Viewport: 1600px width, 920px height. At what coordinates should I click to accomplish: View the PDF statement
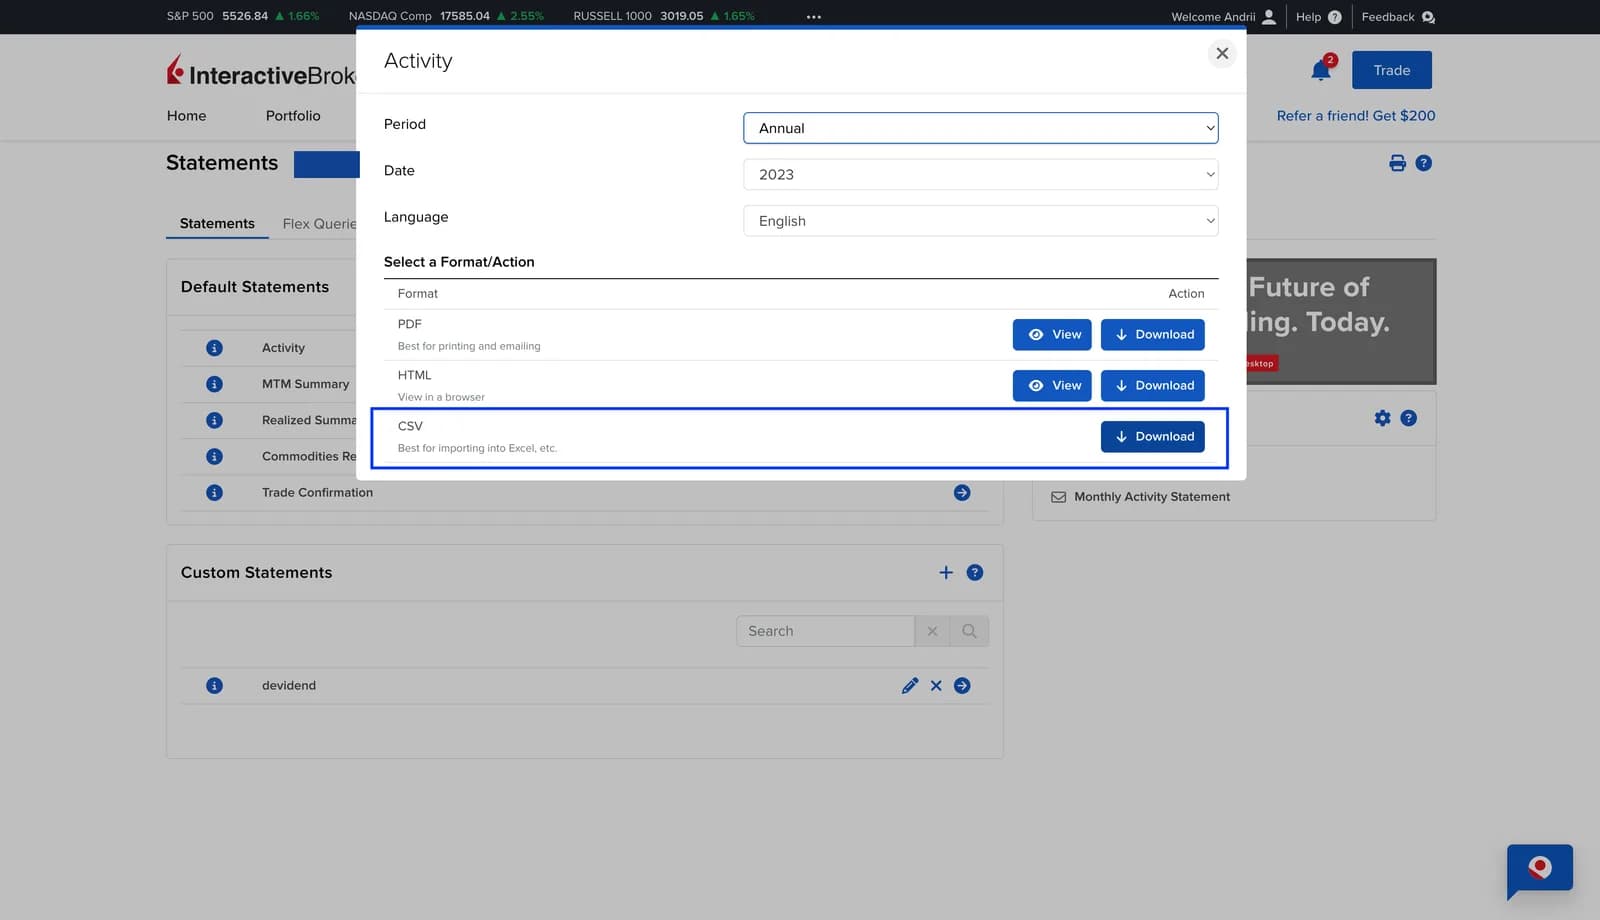(1052, 335)
